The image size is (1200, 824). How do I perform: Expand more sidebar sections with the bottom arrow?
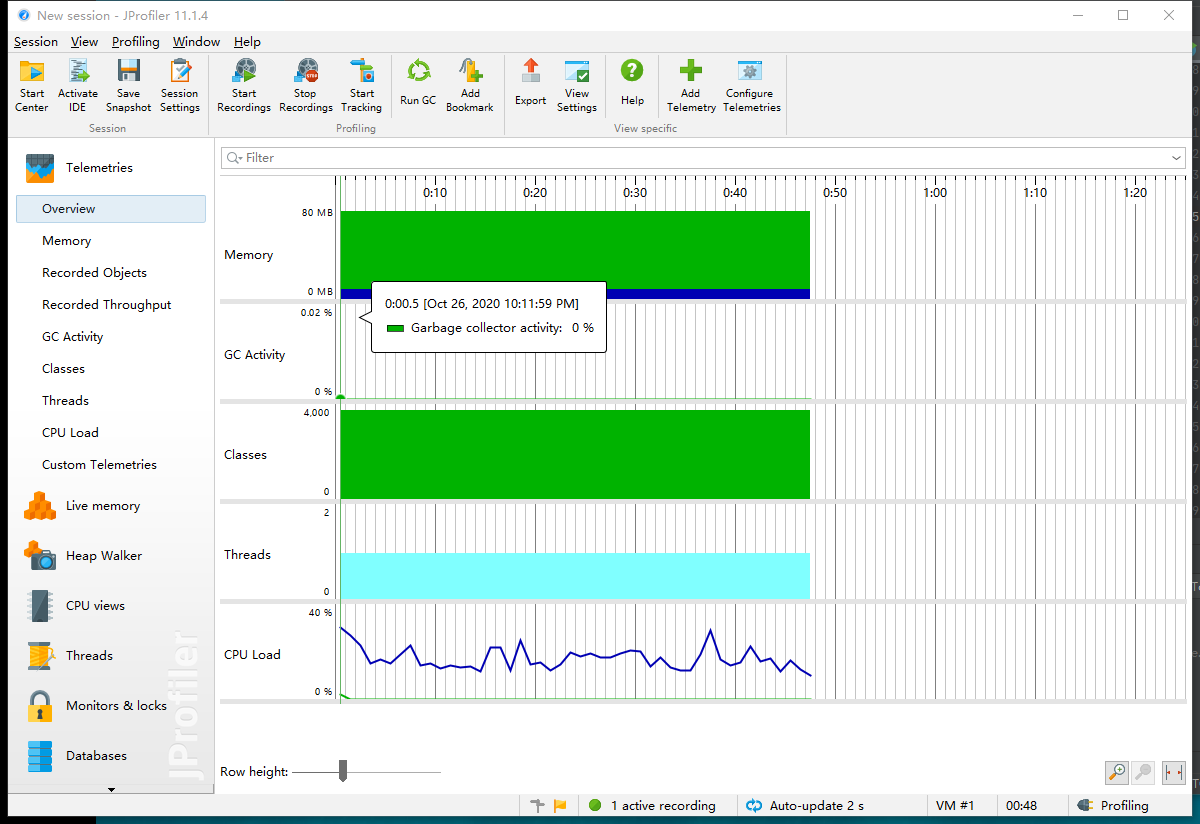click(111, 789)
